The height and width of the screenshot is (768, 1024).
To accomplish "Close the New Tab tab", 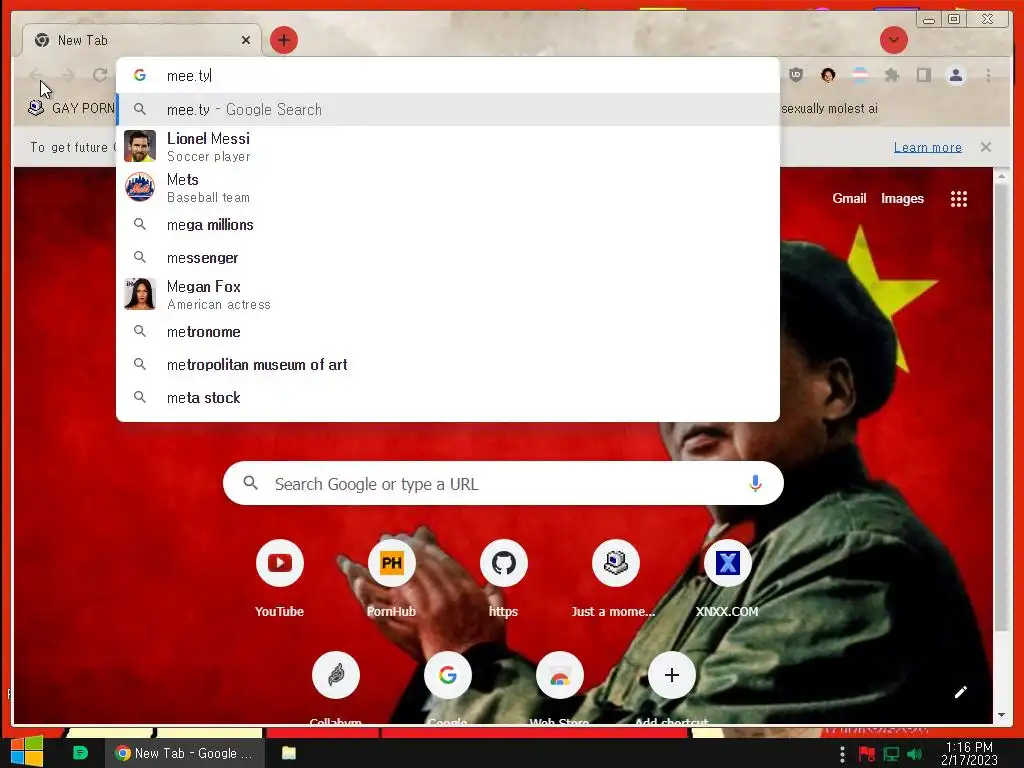I will (246, 40).
